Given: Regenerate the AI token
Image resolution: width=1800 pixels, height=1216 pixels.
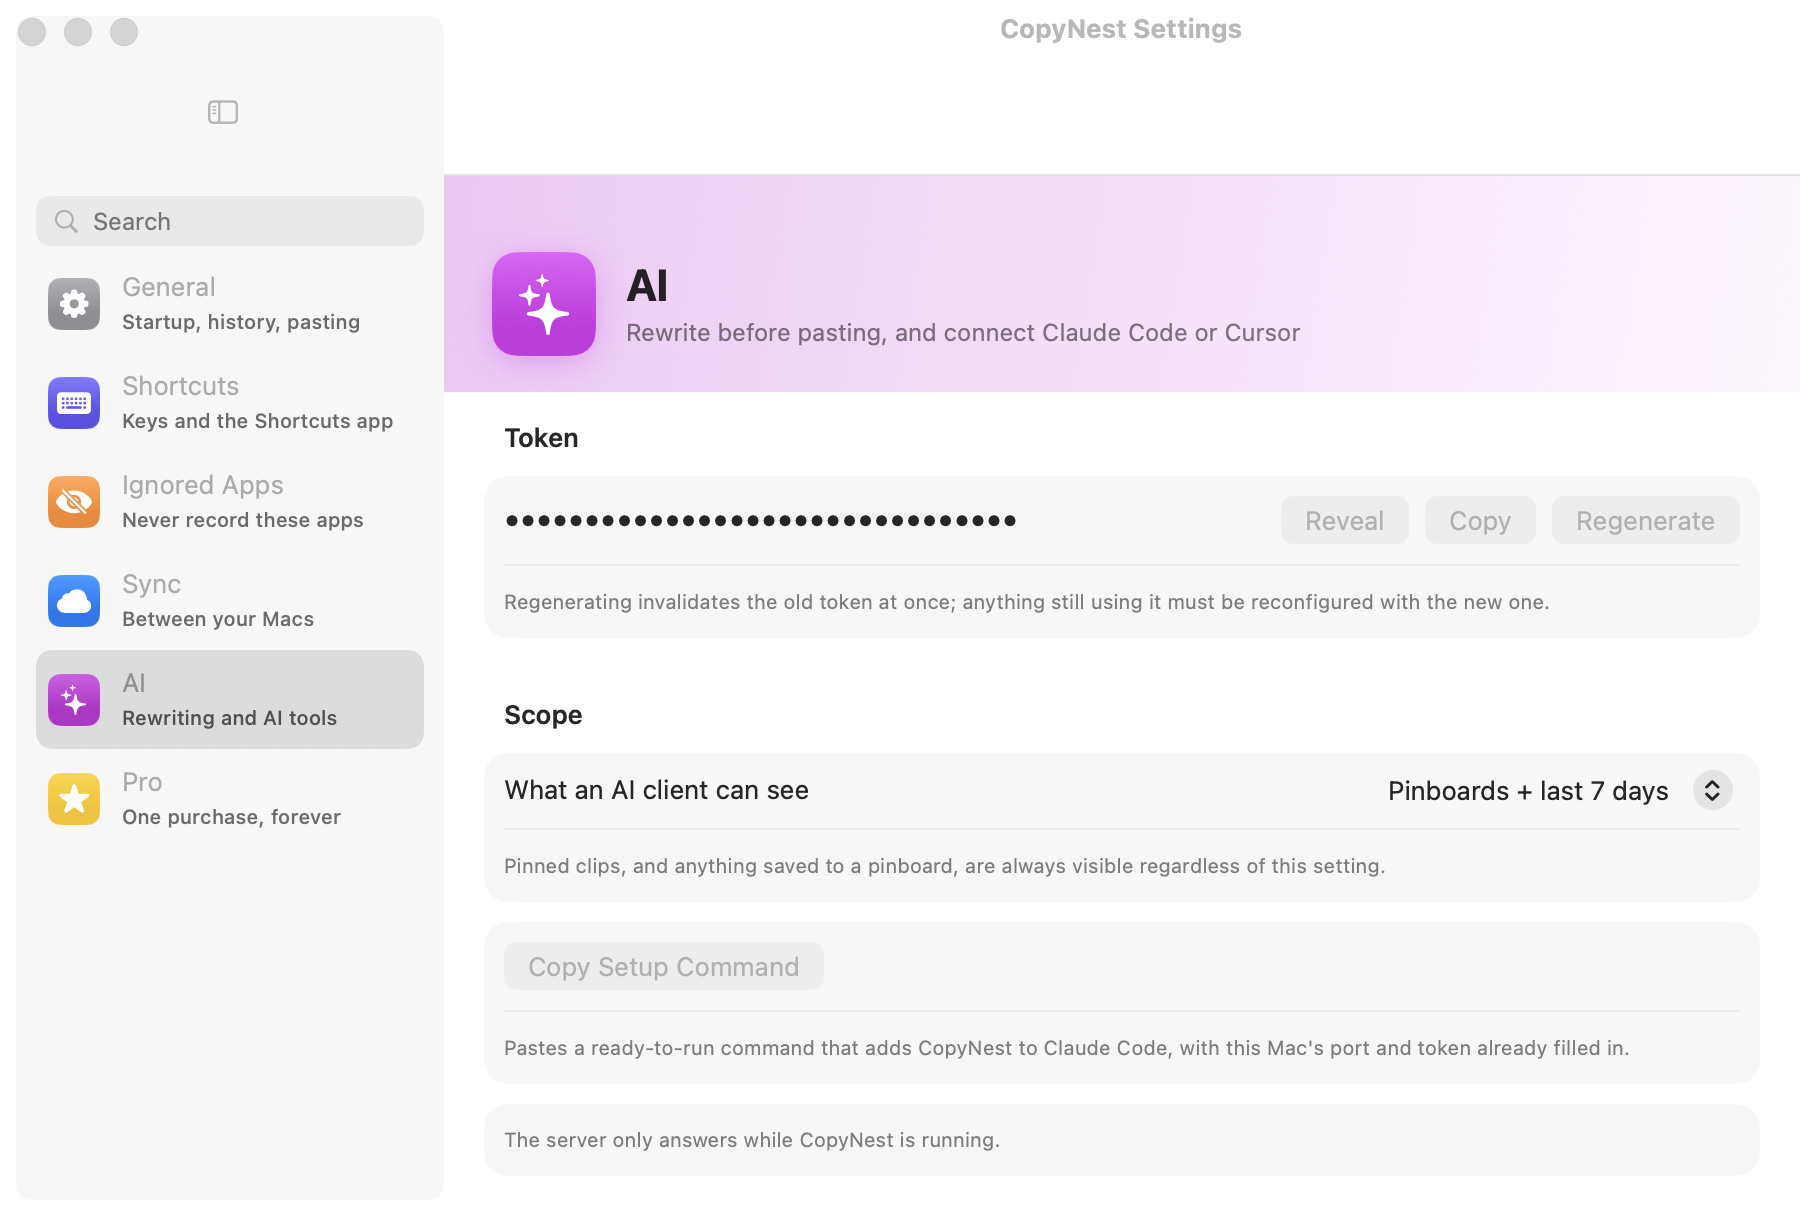Looking at the screenshot, I should (1646, 520).
